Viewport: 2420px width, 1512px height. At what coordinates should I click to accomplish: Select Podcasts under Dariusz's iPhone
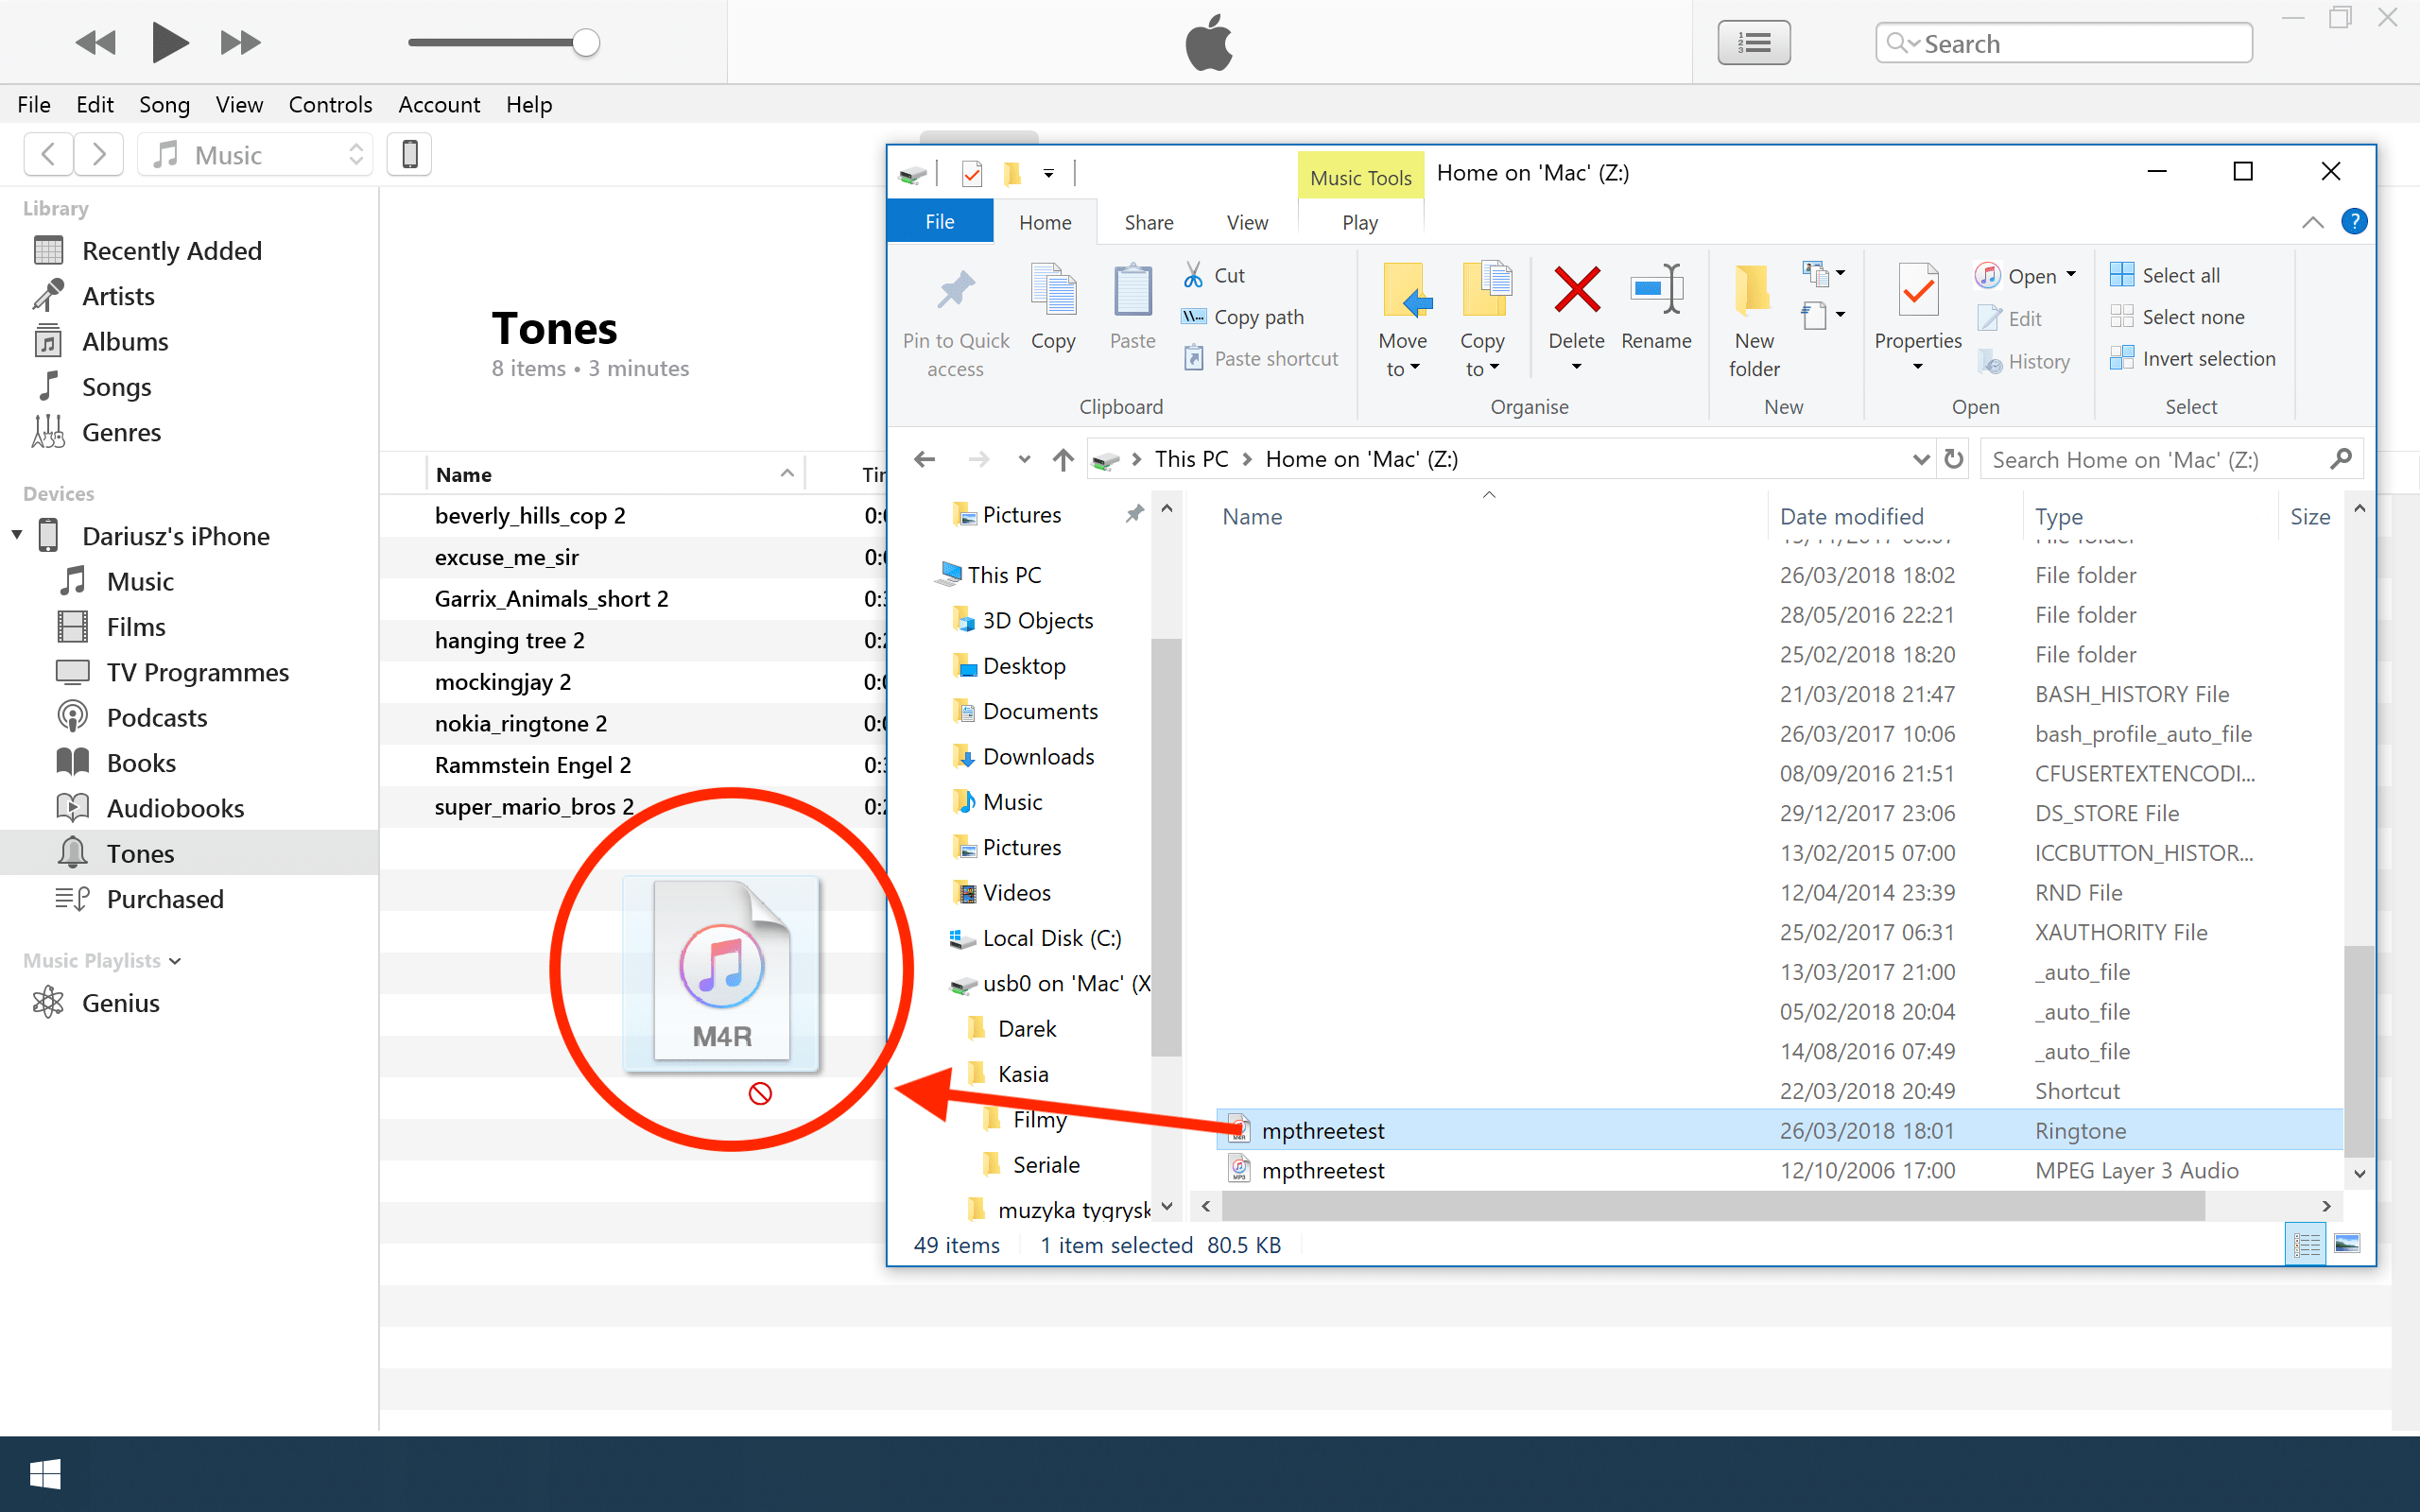click(x=157, y=718)
